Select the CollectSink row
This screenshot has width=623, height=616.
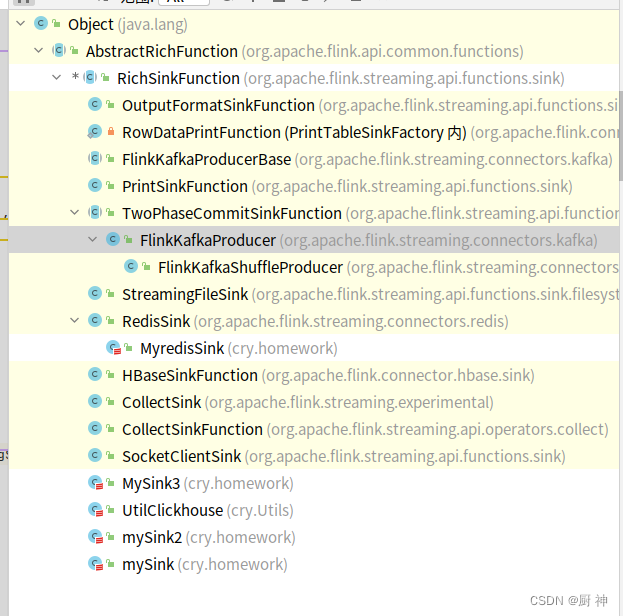(314, 402)
